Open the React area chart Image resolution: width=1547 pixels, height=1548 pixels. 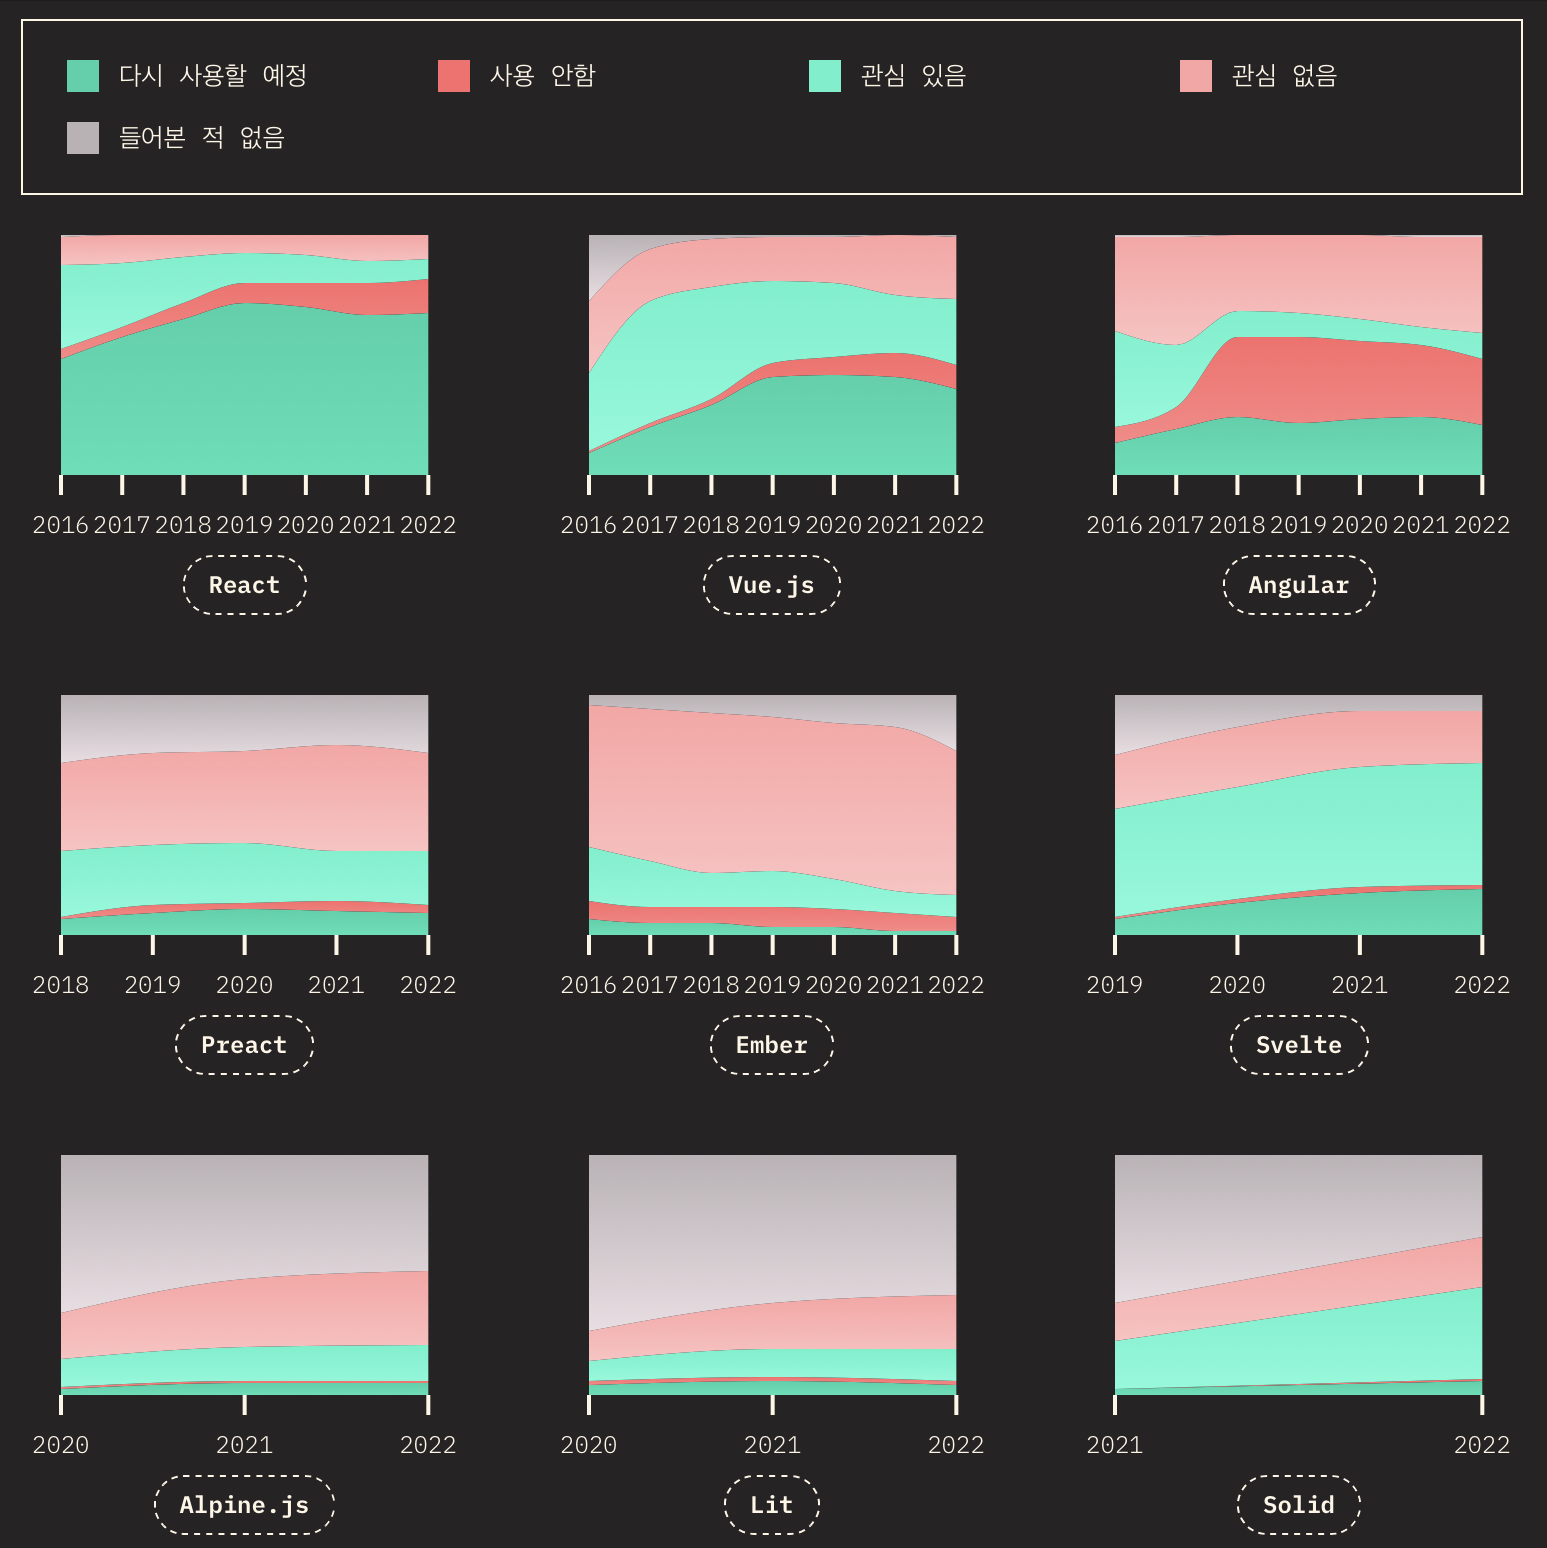click(245, 355)
